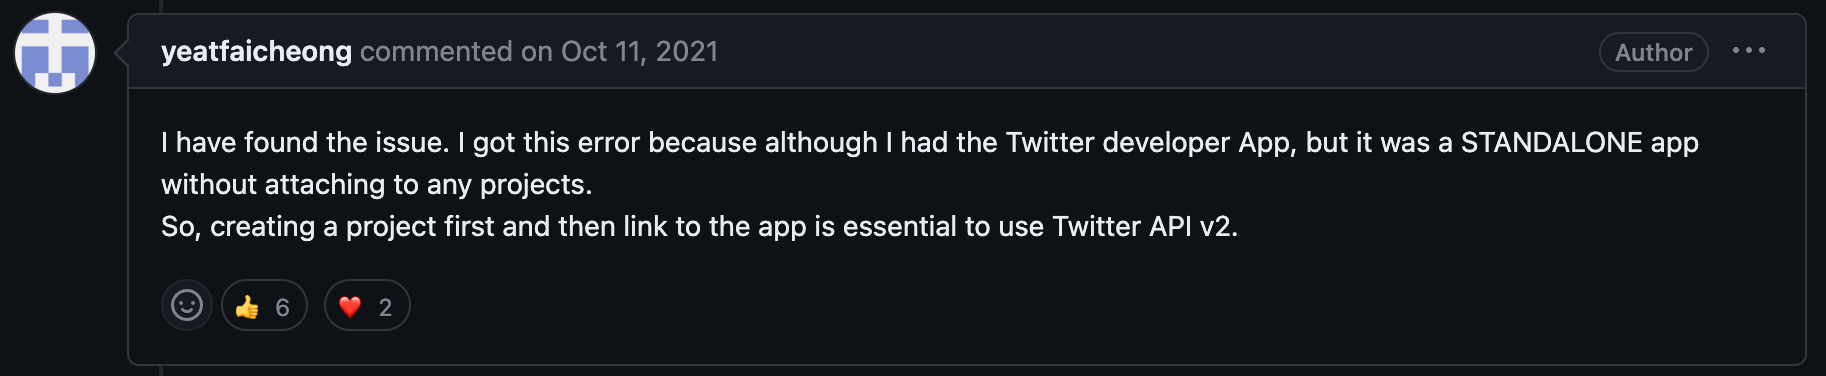Click the comment bubble pointer beside the avatar

(x=121, y=52)
